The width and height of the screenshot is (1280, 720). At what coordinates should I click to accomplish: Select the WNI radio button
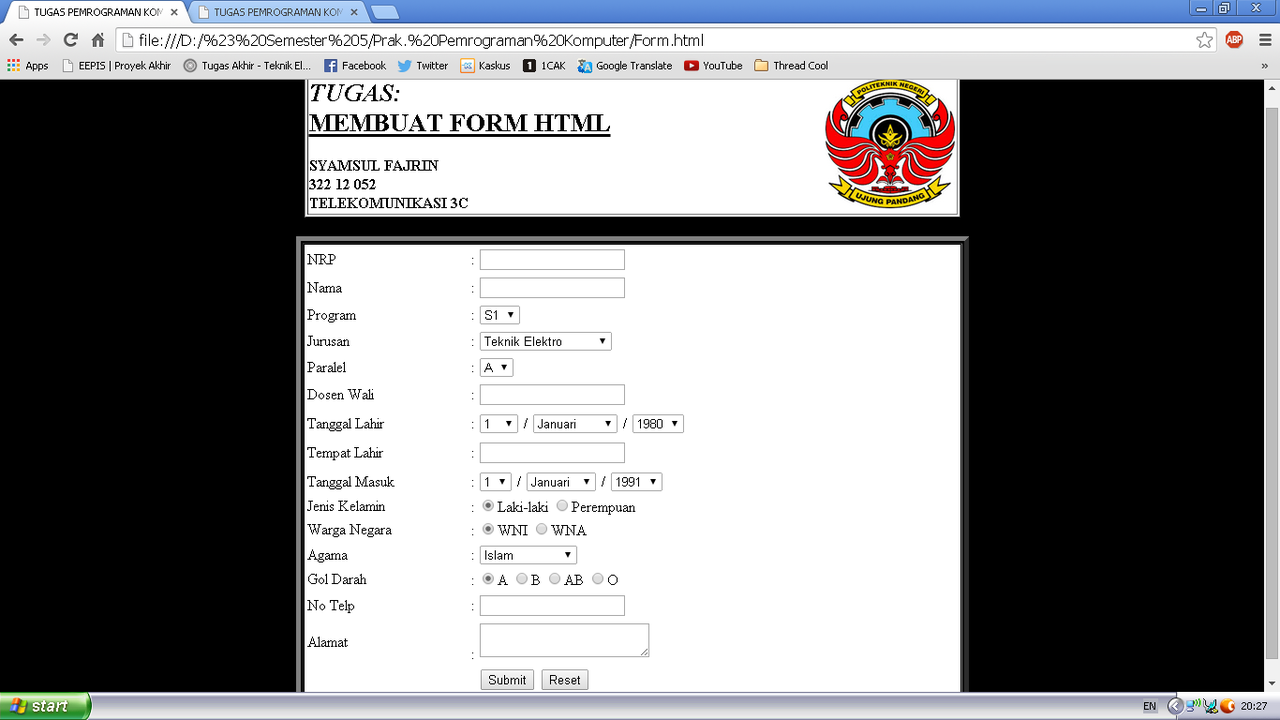point(488,529)
